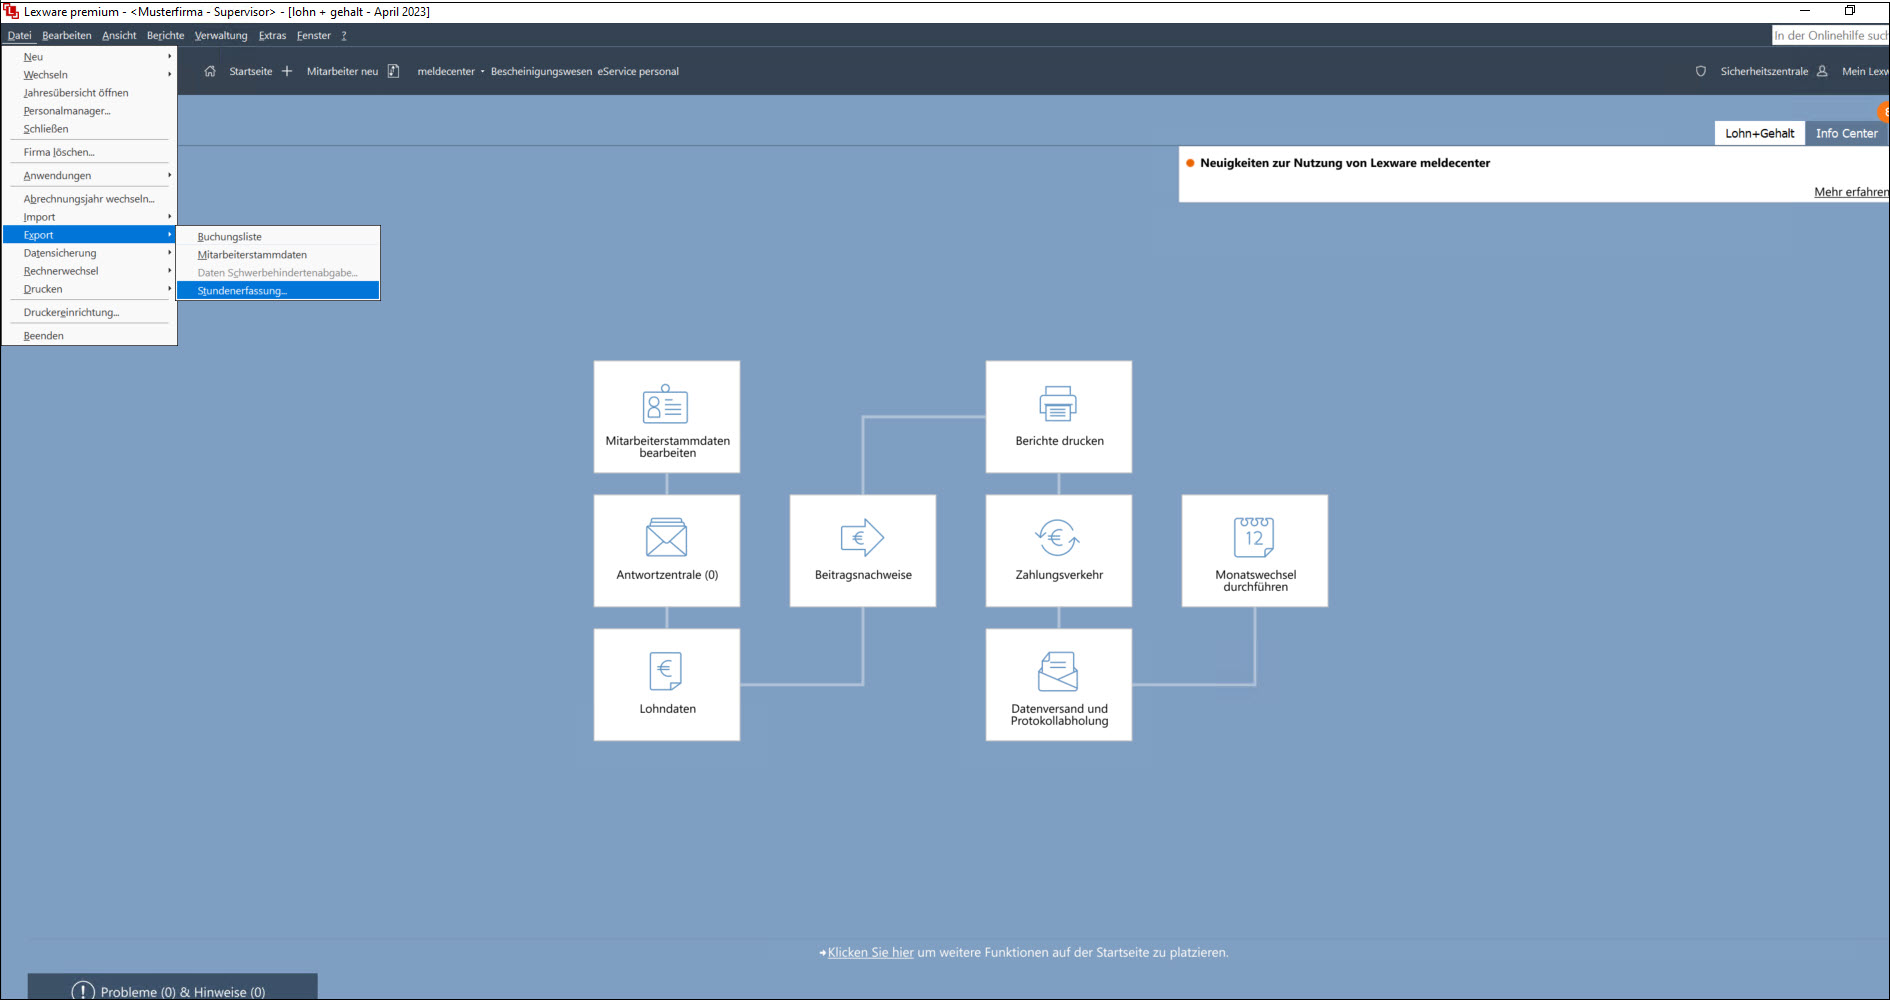Click Jahresübersicht öffnen menu entry
Viewport: 1890px width, 1000px height.
coord(90,93)
